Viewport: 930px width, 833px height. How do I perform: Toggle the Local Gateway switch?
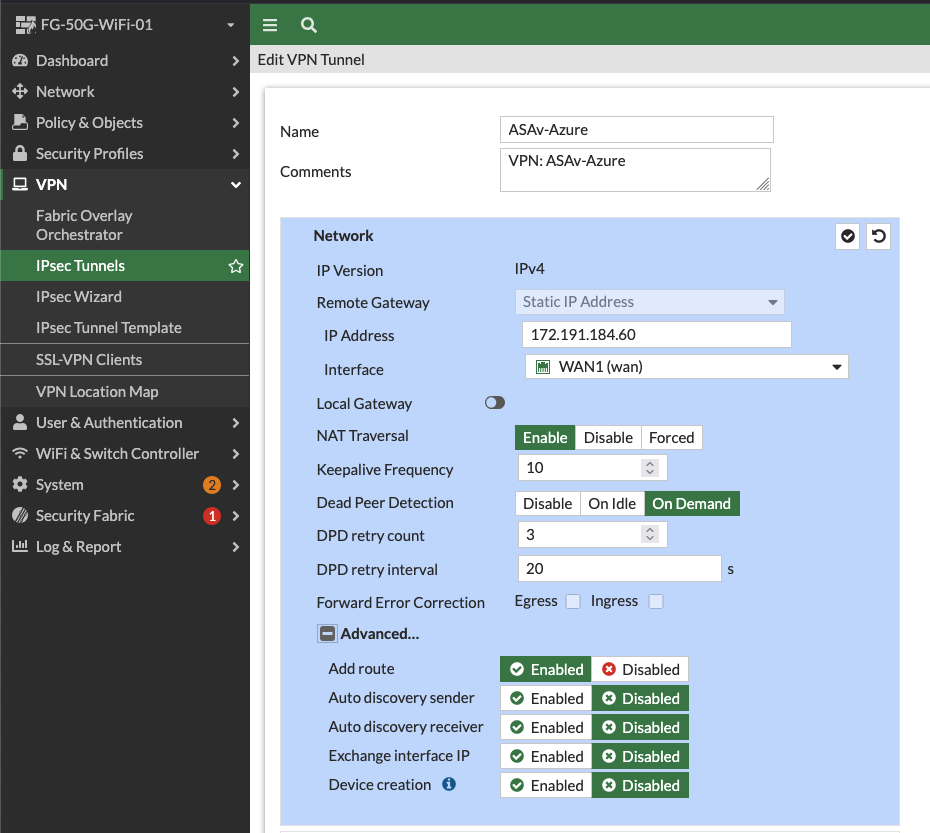(x=495, y=403)
